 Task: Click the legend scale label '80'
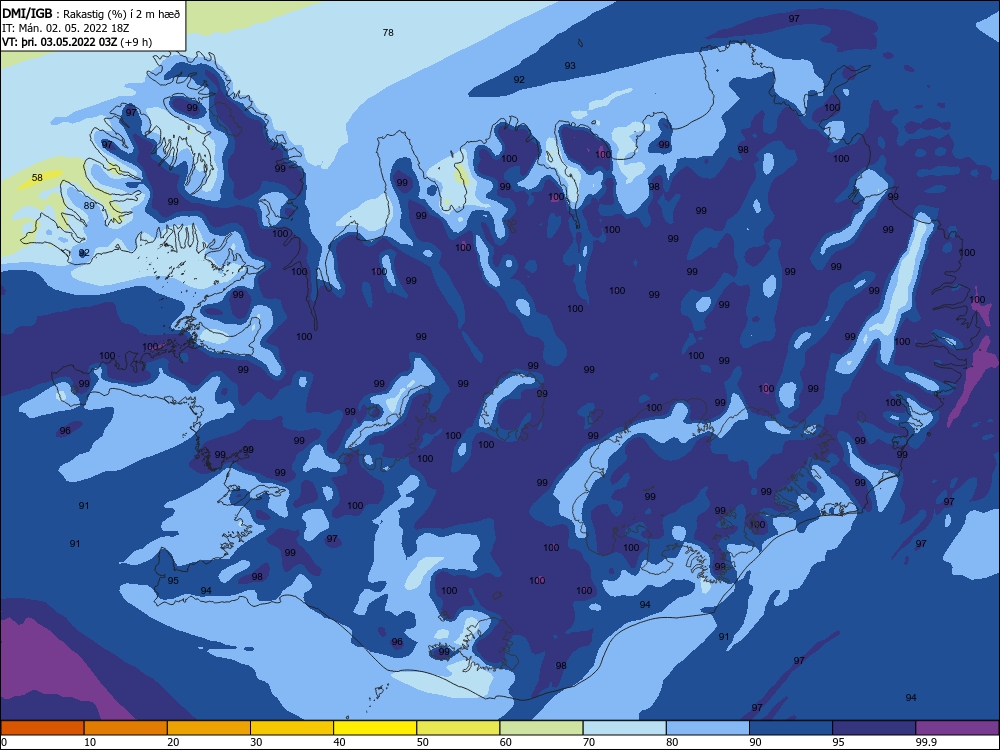pos(672,742)
